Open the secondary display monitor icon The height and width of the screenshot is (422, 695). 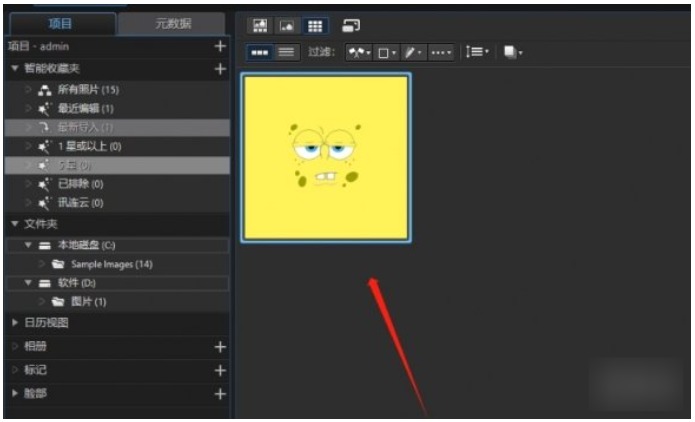point(351,26)
